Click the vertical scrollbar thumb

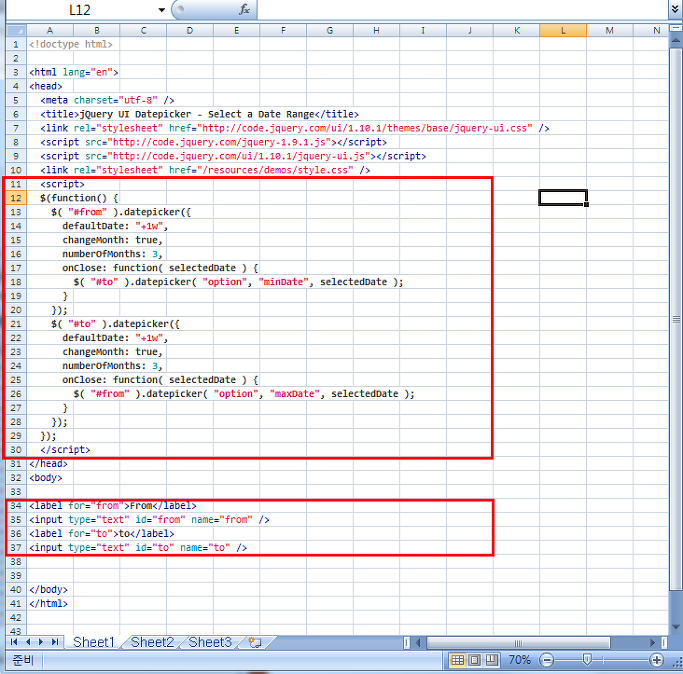coord(676,319)
